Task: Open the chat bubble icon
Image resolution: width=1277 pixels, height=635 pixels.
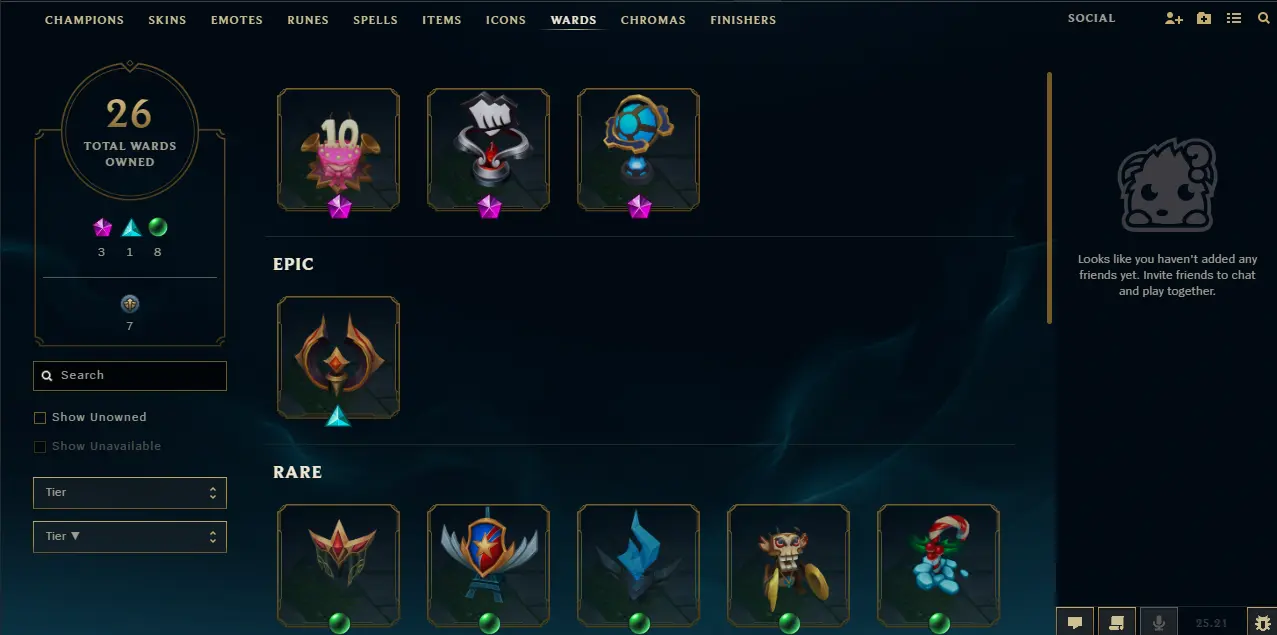Action: [1075, 622]
